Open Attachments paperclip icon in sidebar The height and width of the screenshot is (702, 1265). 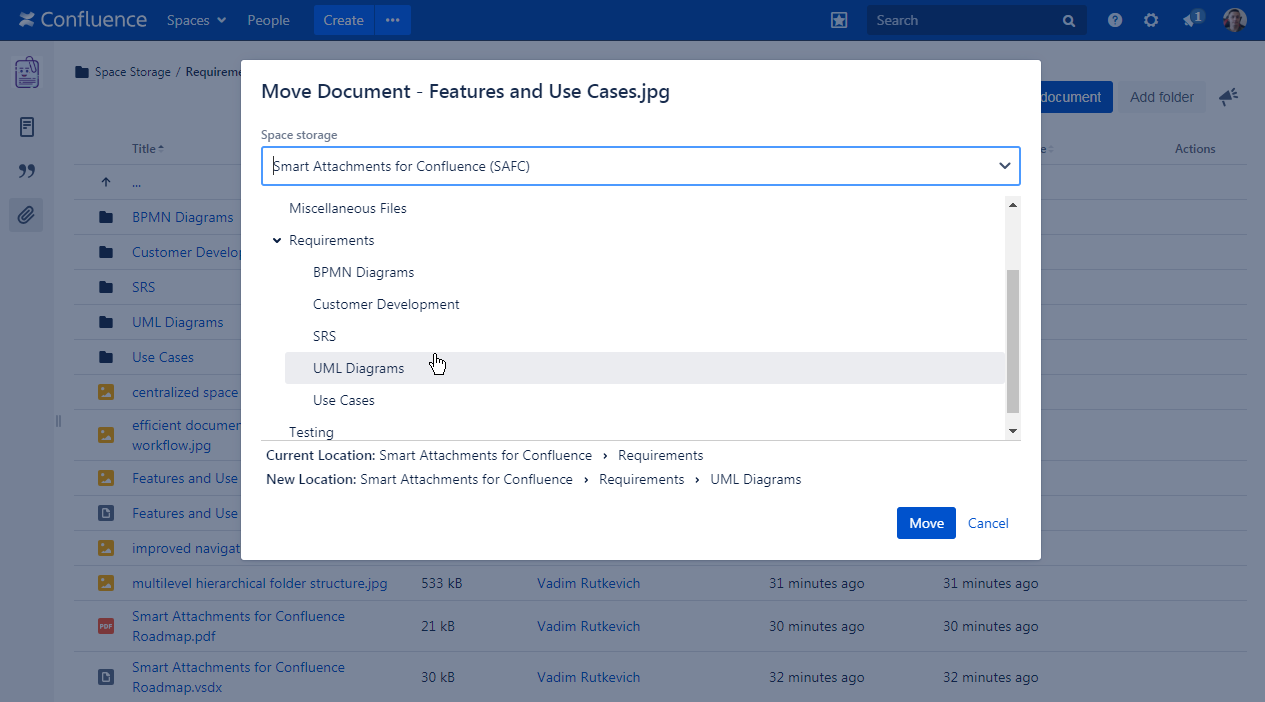pos(26,214)
